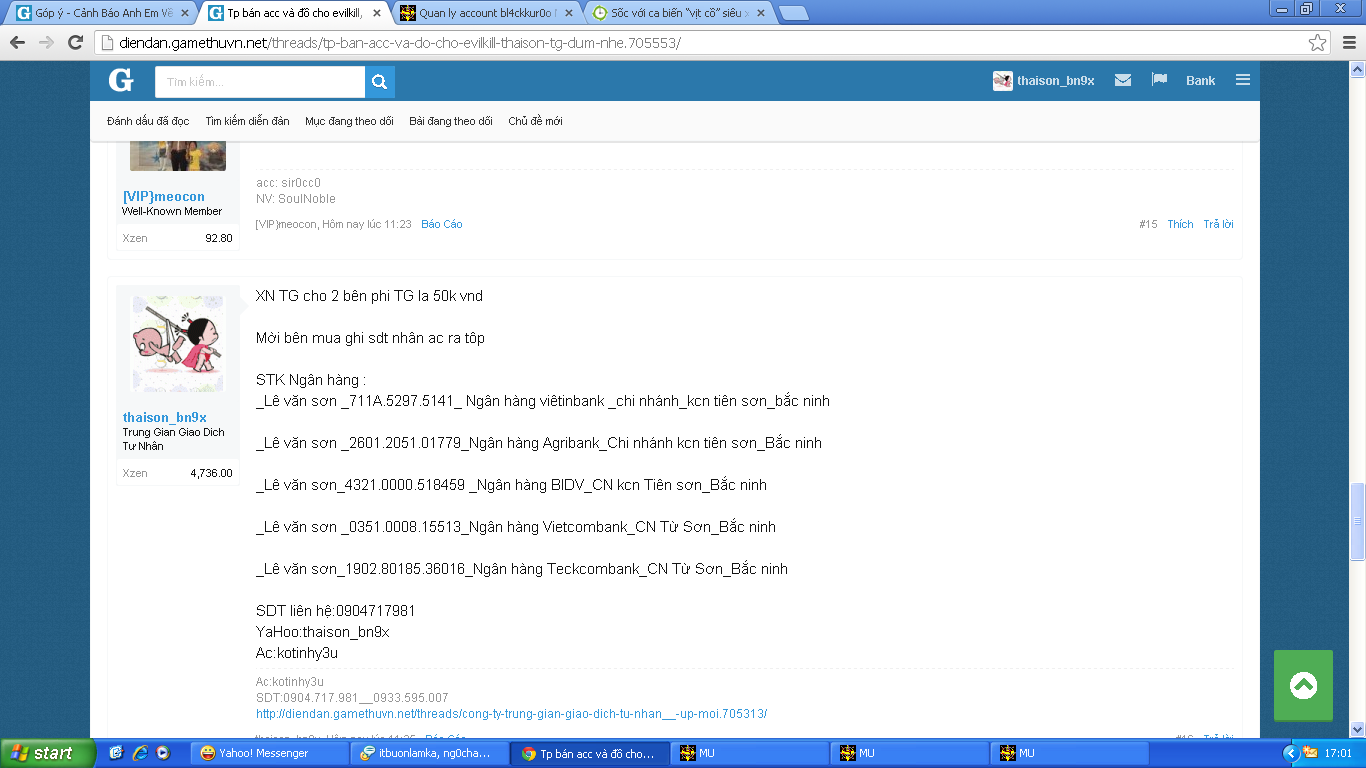Image resolution: width=1366 pixels, height=768 pixels.
Task: Click Xzen value 4,736.00
Action: coord(211,473)
